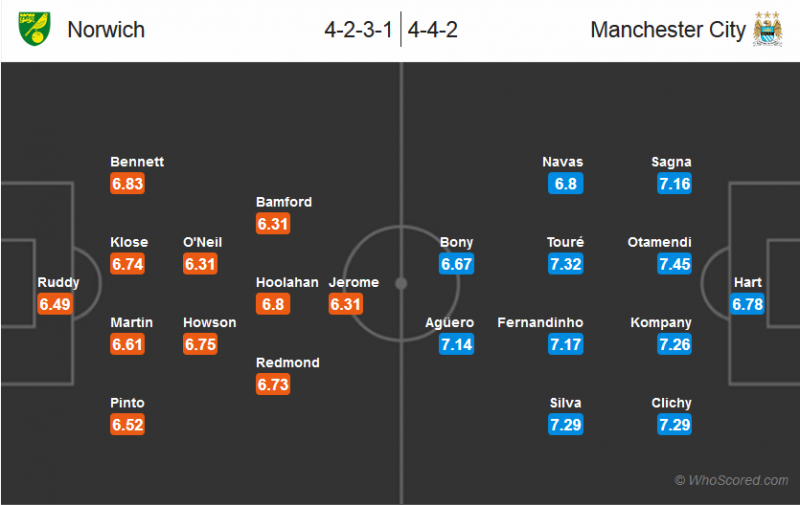Click Hoolahan's 6.8 rating badge
This screenshot has width=800, height=505.
pyautogui.click(x=272, y=305)
